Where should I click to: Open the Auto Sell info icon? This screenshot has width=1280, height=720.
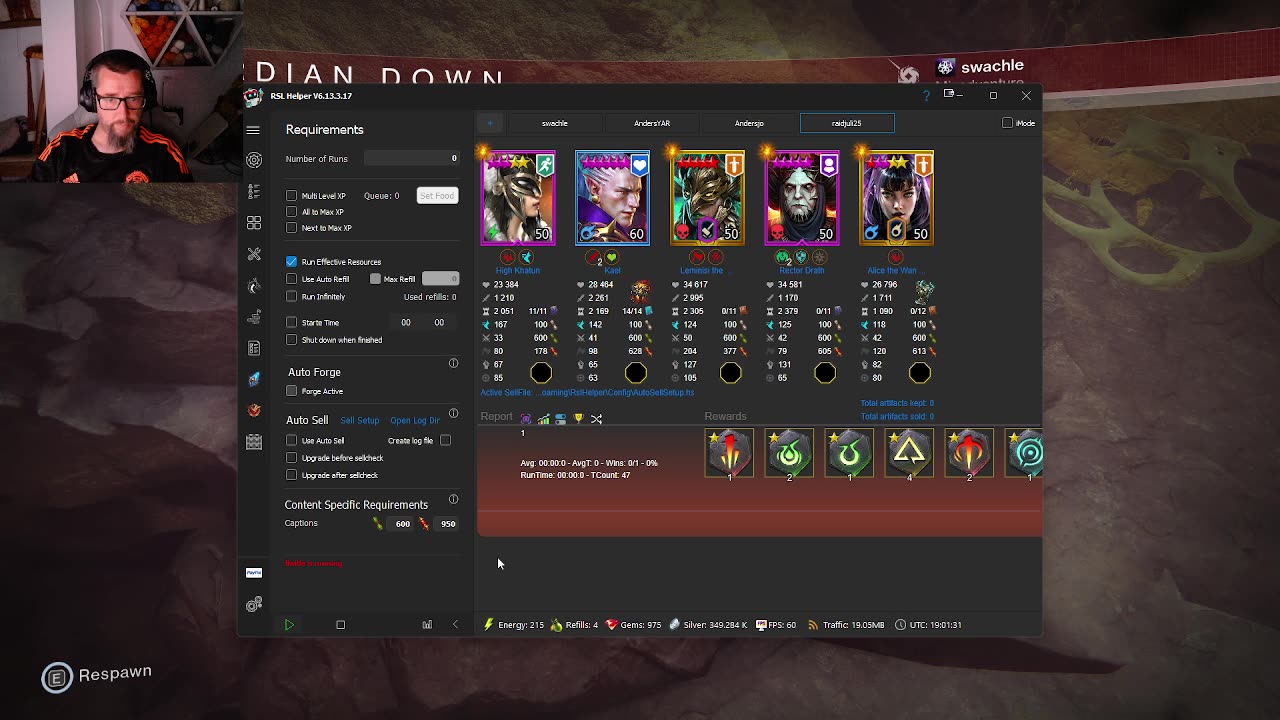453,413
